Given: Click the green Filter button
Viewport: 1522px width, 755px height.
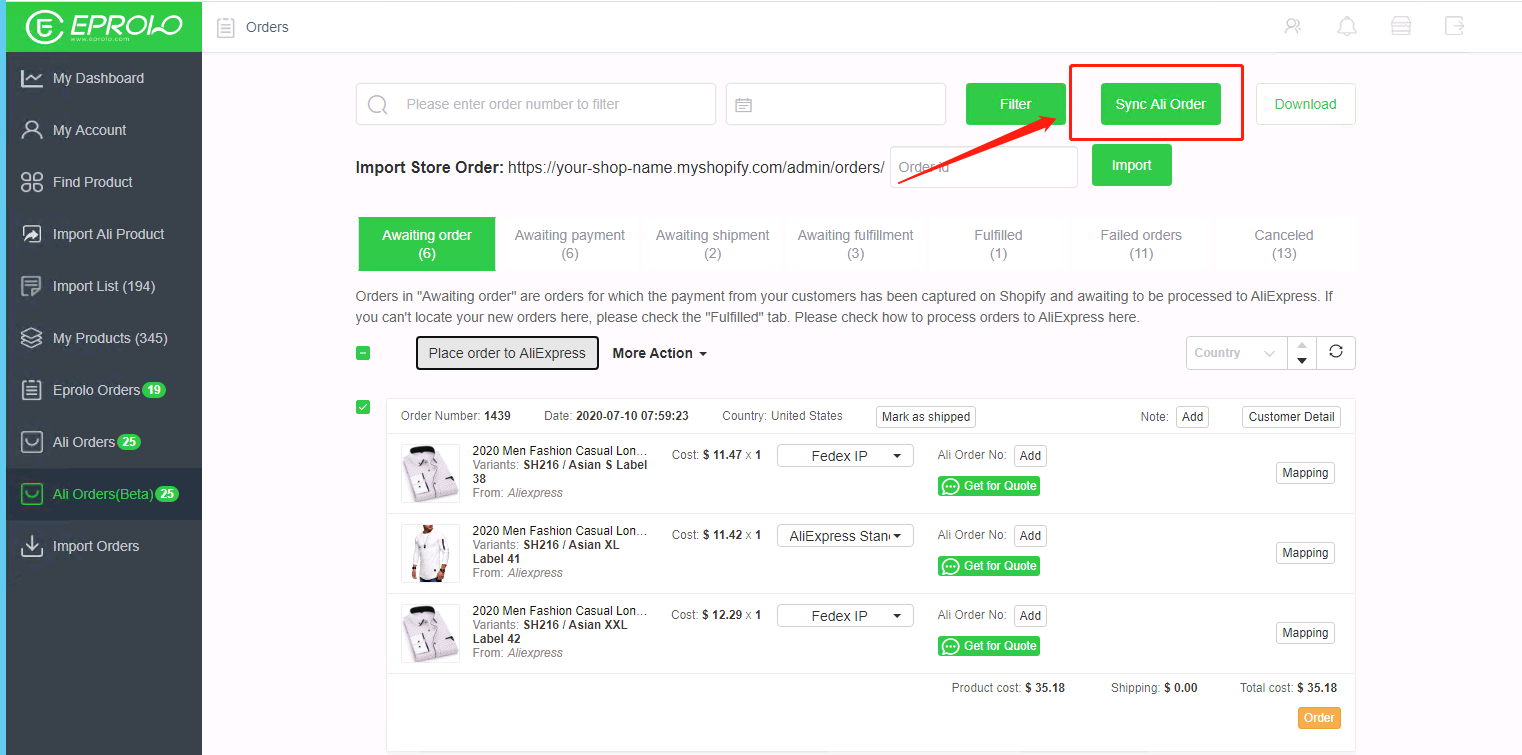Looking at the screenshot, I should (x=1016, y=104).
